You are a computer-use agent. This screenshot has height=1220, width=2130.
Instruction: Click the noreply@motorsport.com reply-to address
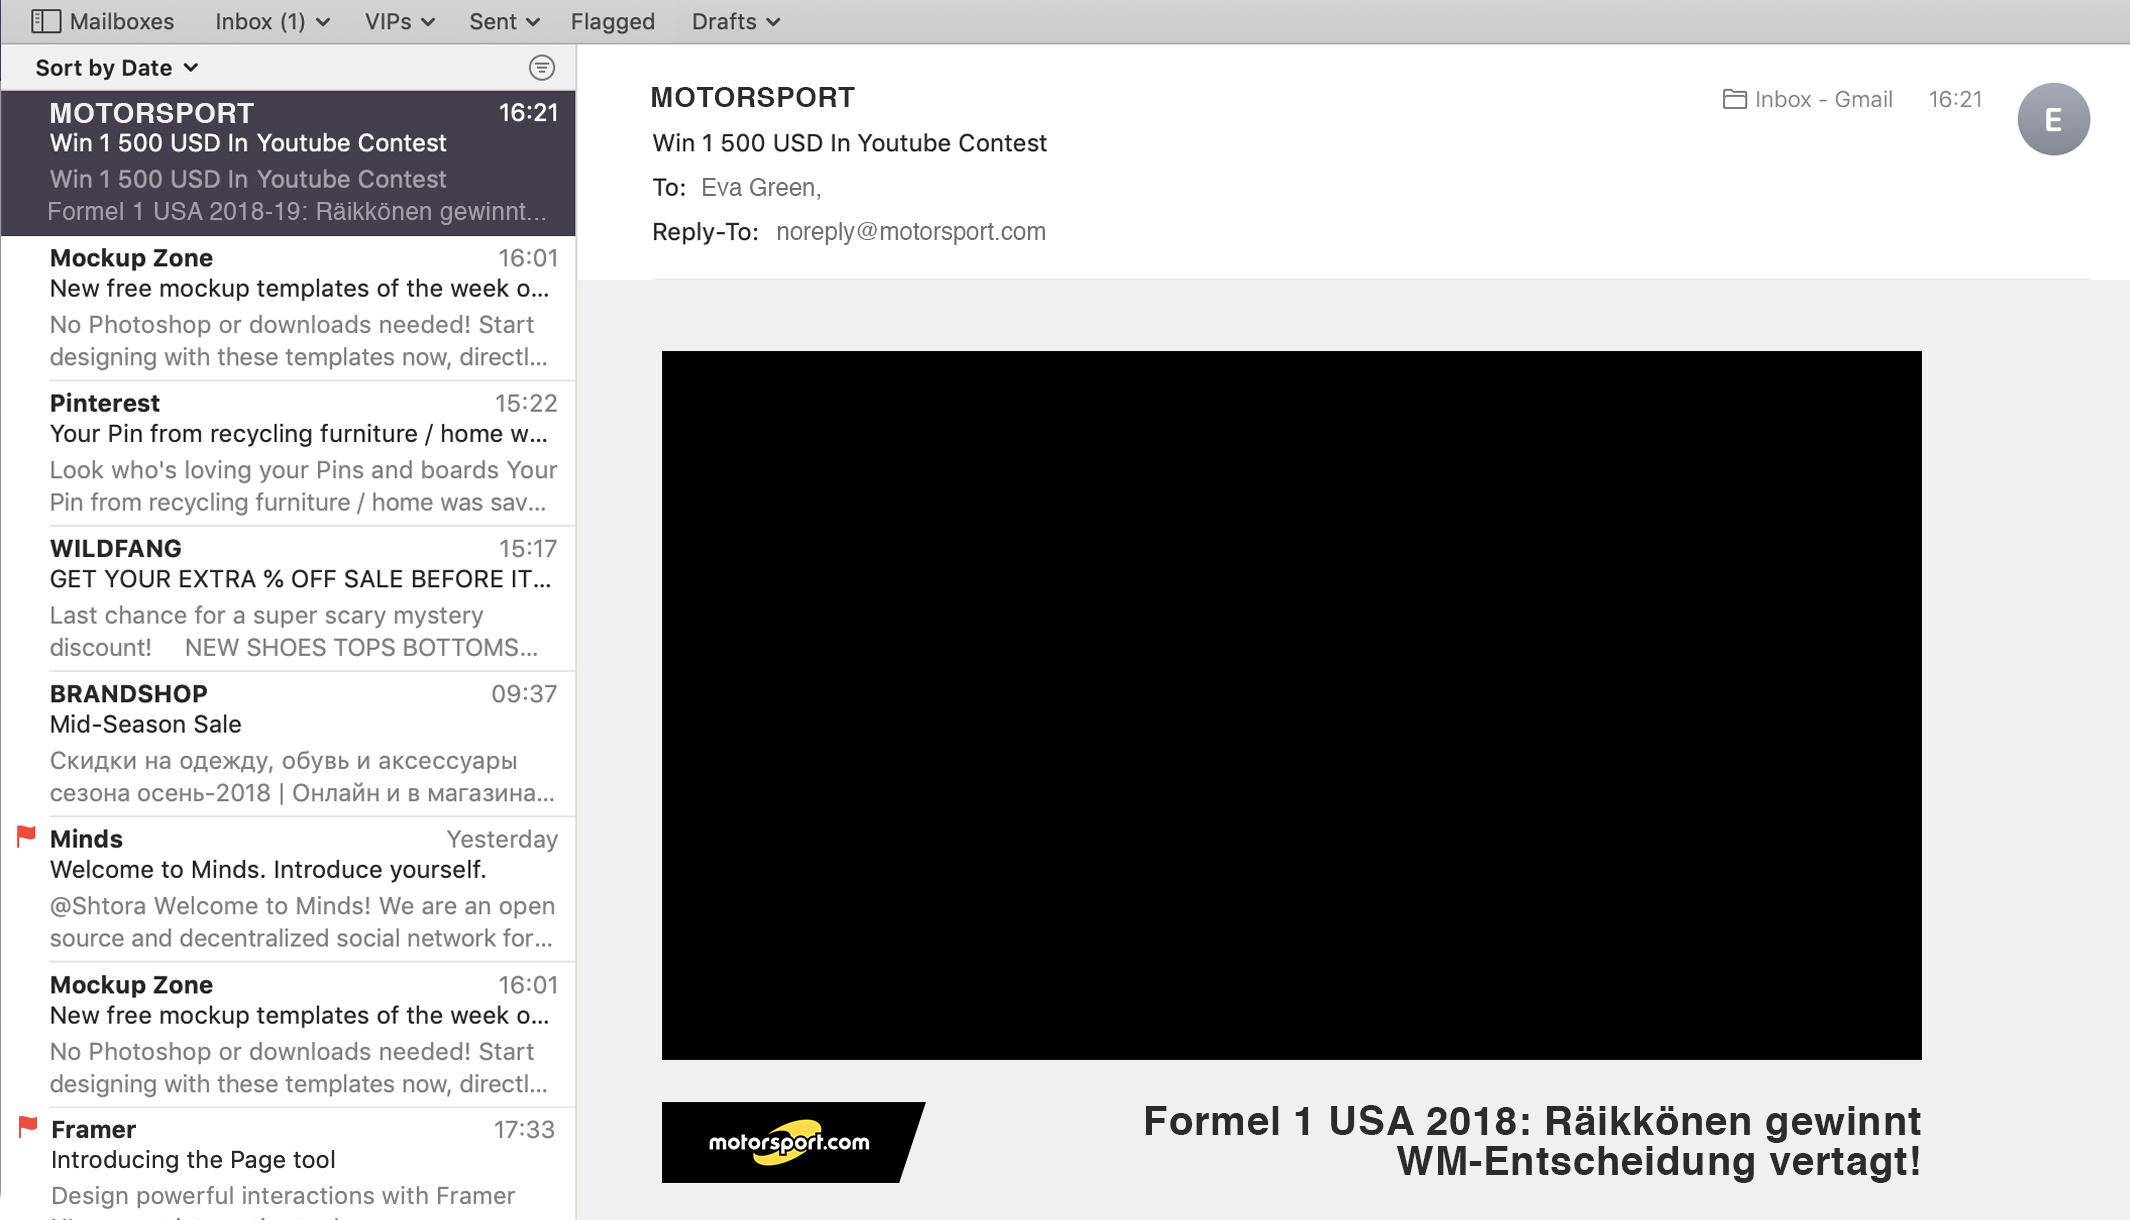pos(911,232)
